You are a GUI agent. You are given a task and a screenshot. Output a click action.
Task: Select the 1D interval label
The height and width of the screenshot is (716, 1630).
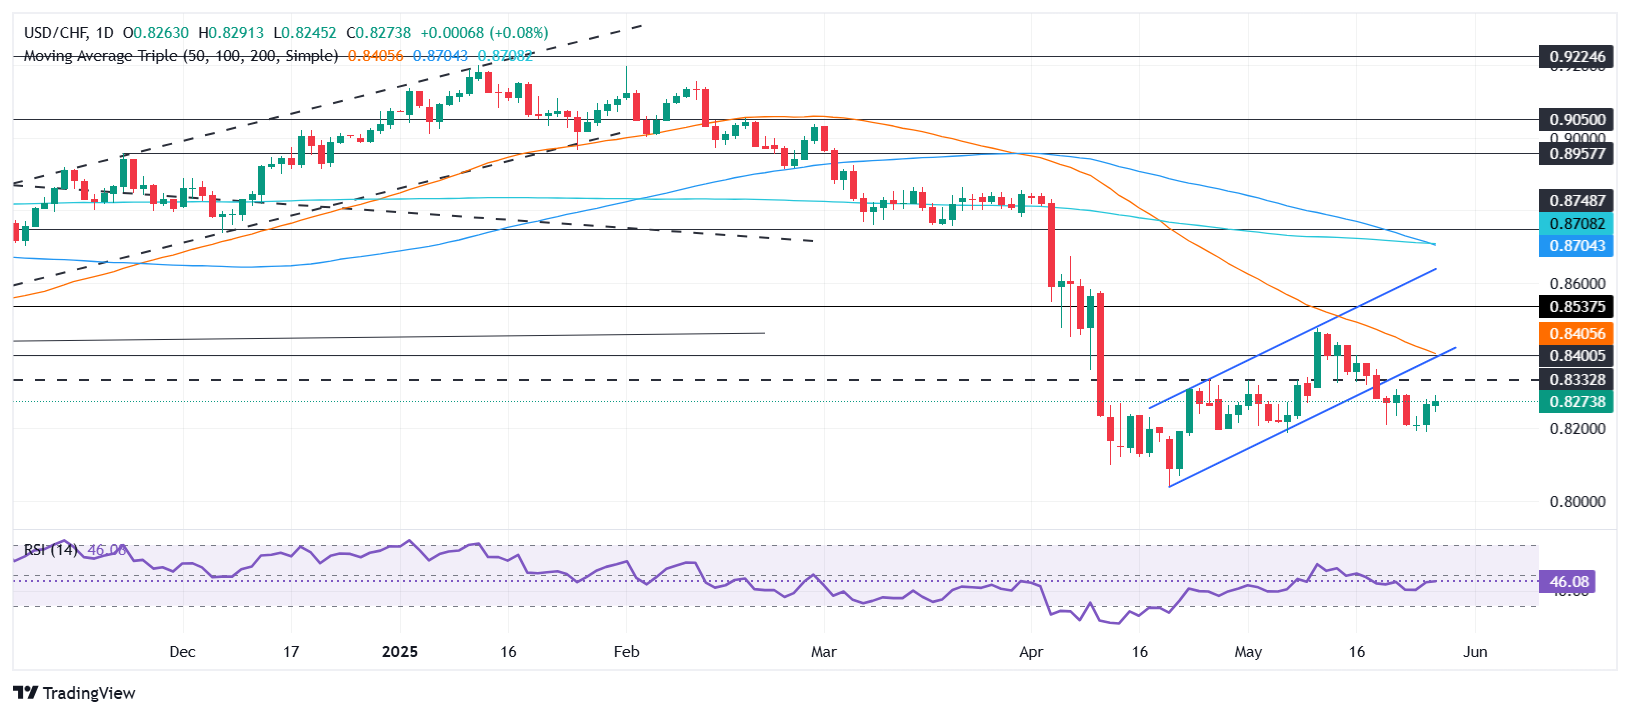(104, 33)
